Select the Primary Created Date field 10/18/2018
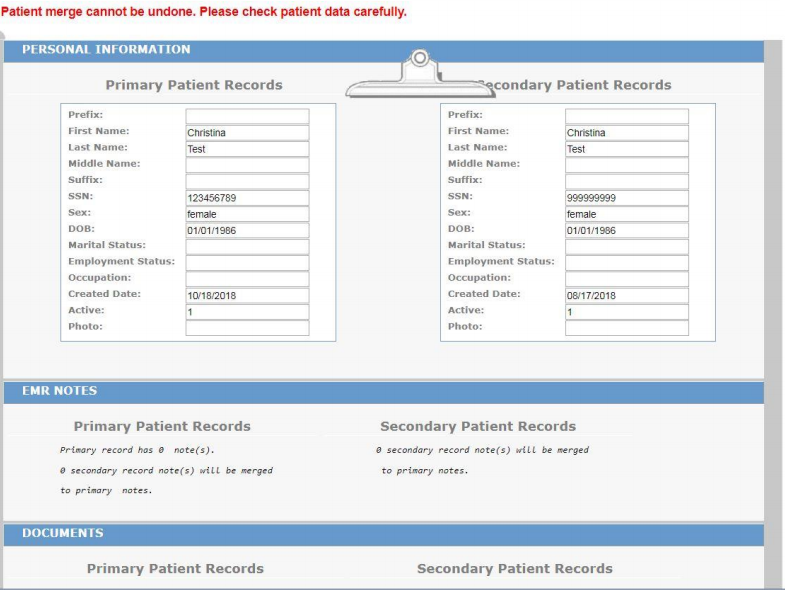785x590 pixels. [247, 295]
